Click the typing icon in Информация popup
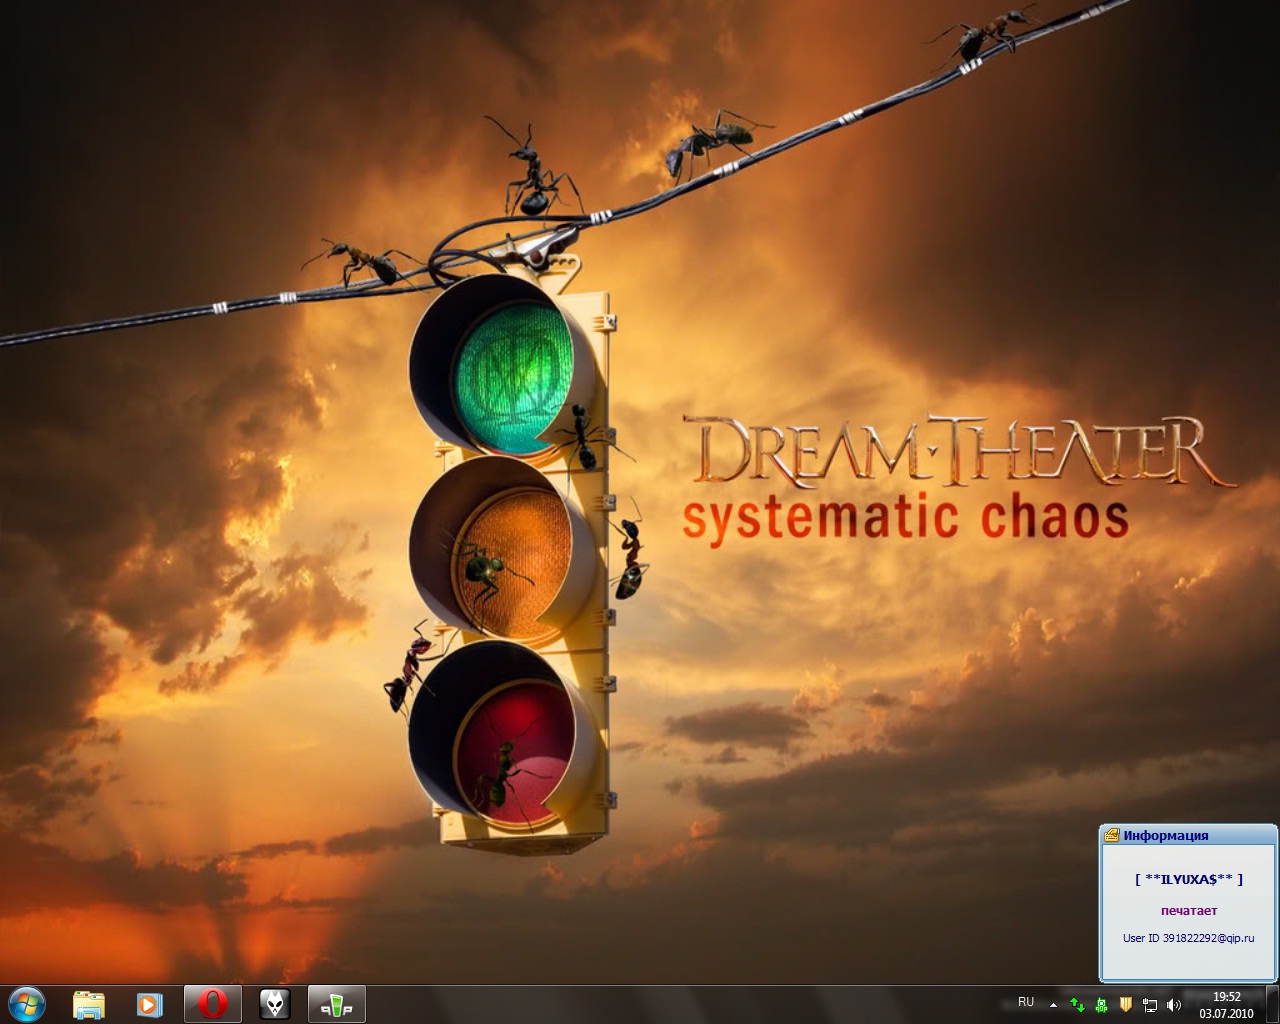1280x1024 pixels. 1111,835
